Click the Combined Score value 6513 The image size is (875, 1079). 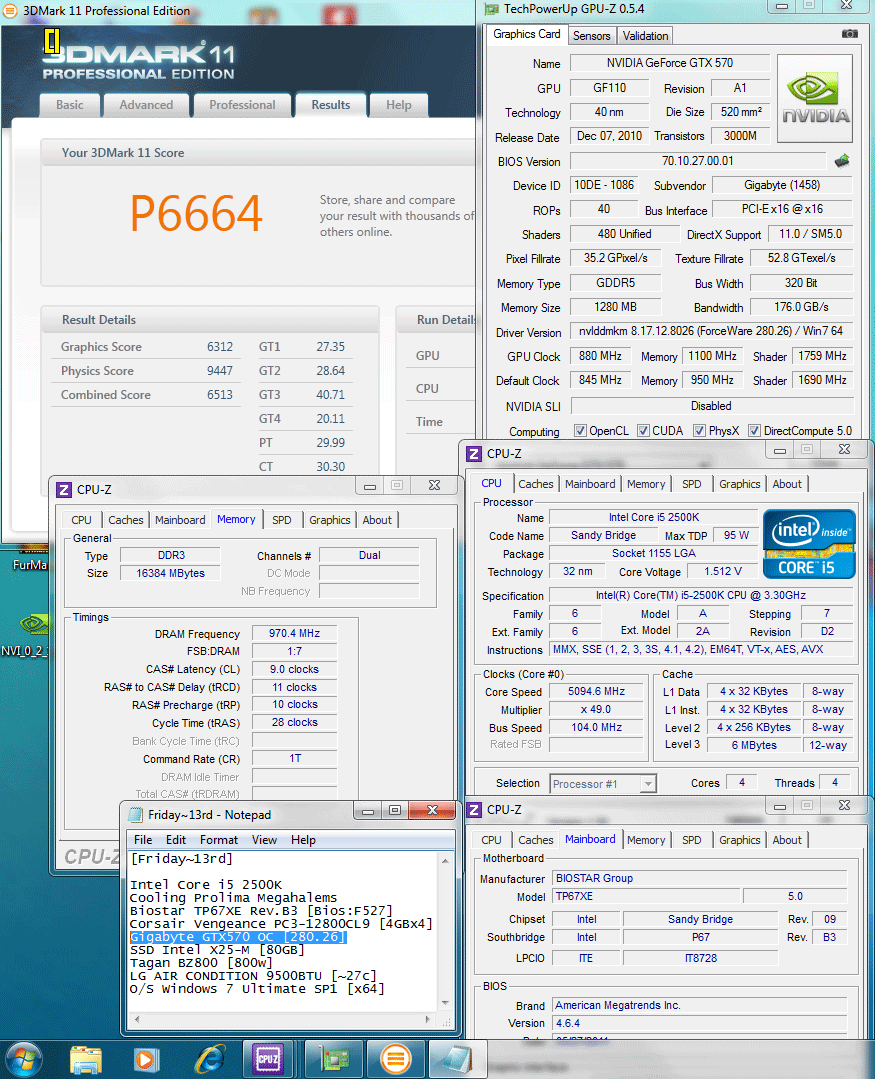tap(220, 395)
